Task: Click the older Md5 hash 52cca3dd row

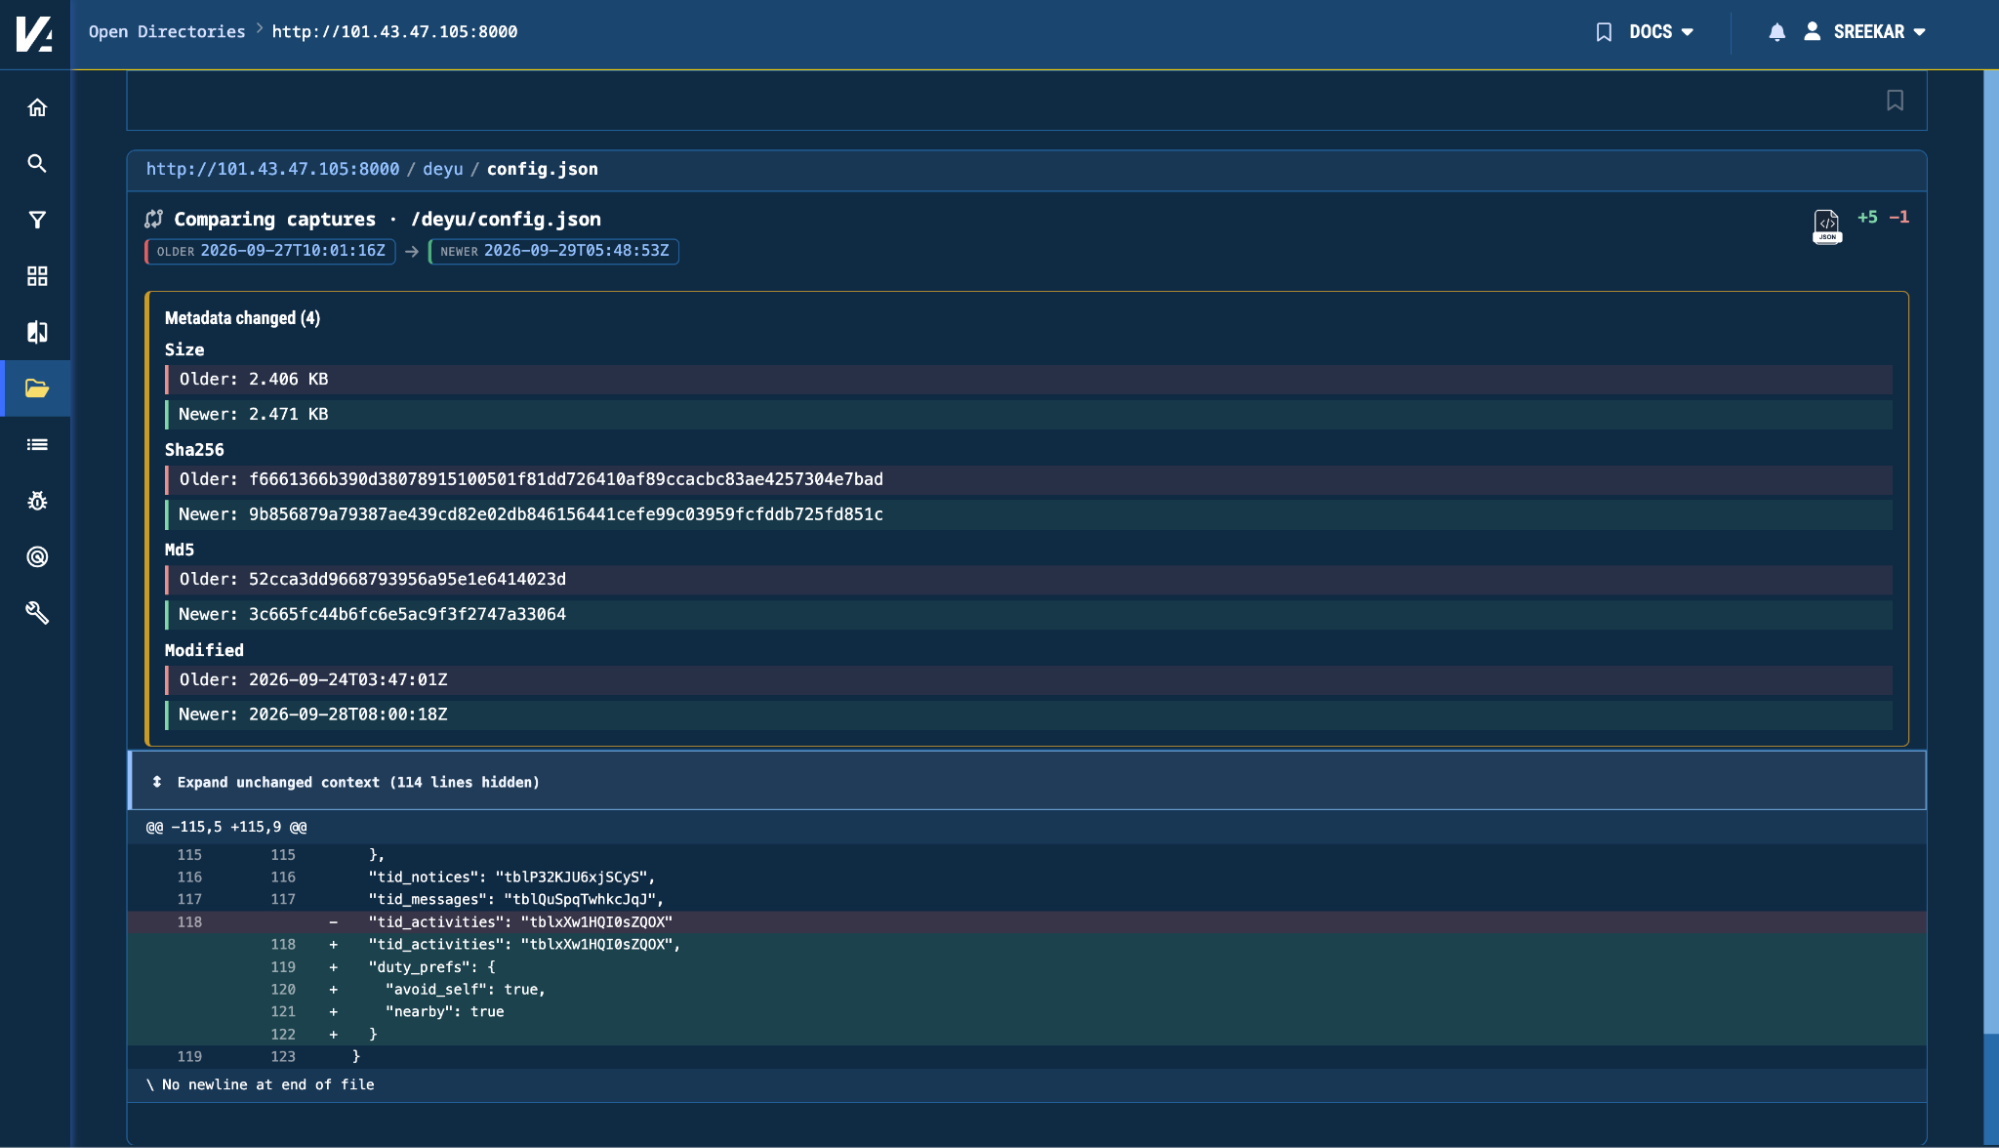Action: [x=1029, y=579]
